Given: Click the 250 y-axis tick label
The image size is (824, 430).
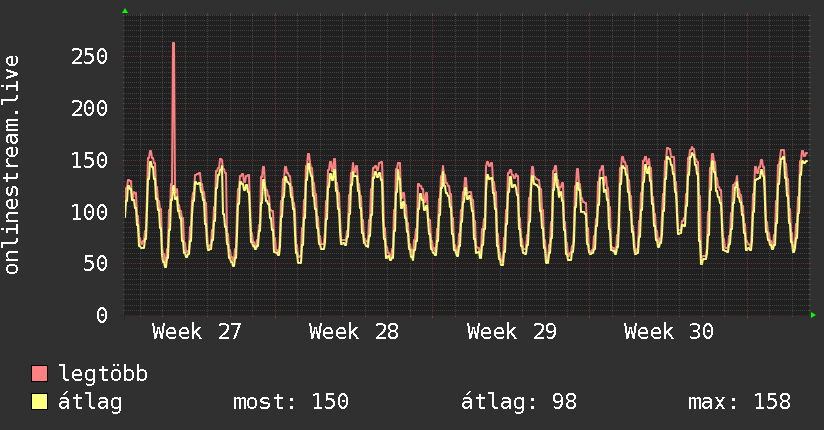Looking at the screenshot, I should click(x=89, y=56).
